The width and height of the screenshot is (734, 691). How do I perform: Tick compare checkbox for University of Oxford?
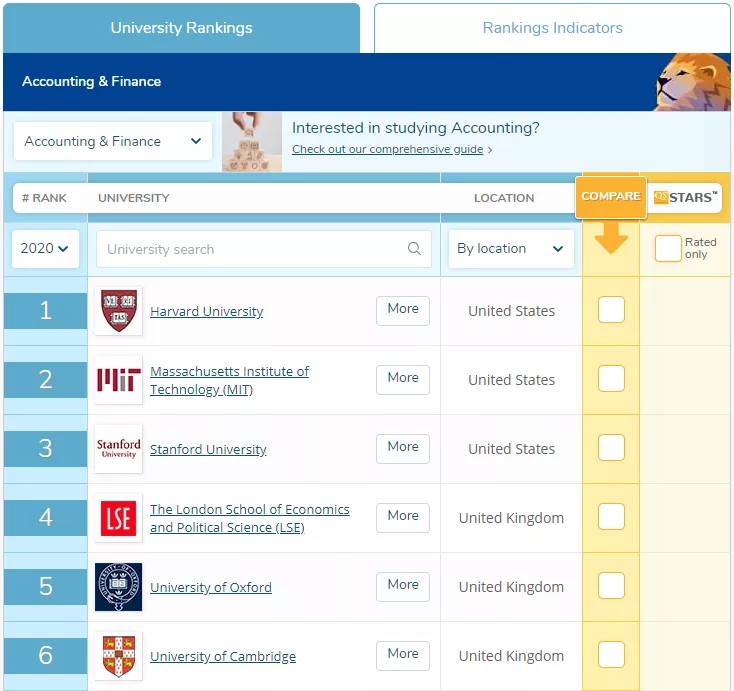(611, 586)
